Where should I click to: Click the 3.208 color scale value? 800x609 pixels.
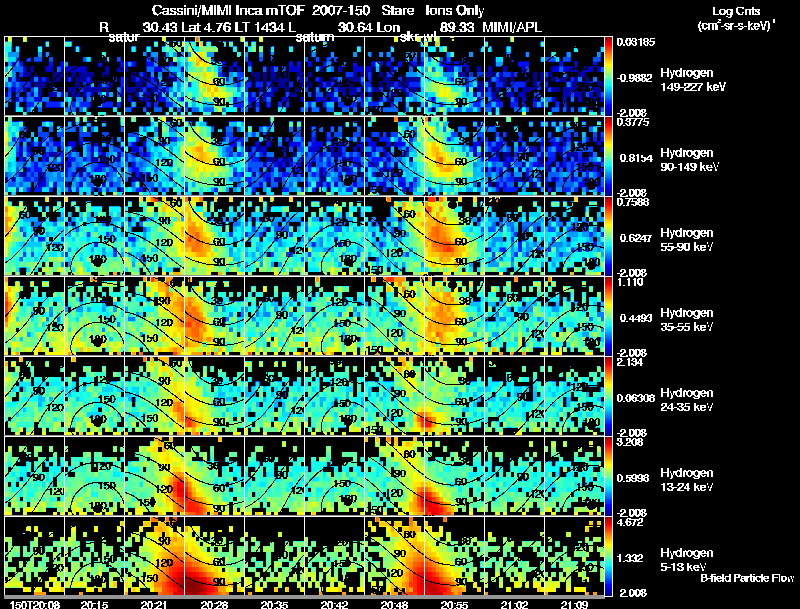point(630,442)
